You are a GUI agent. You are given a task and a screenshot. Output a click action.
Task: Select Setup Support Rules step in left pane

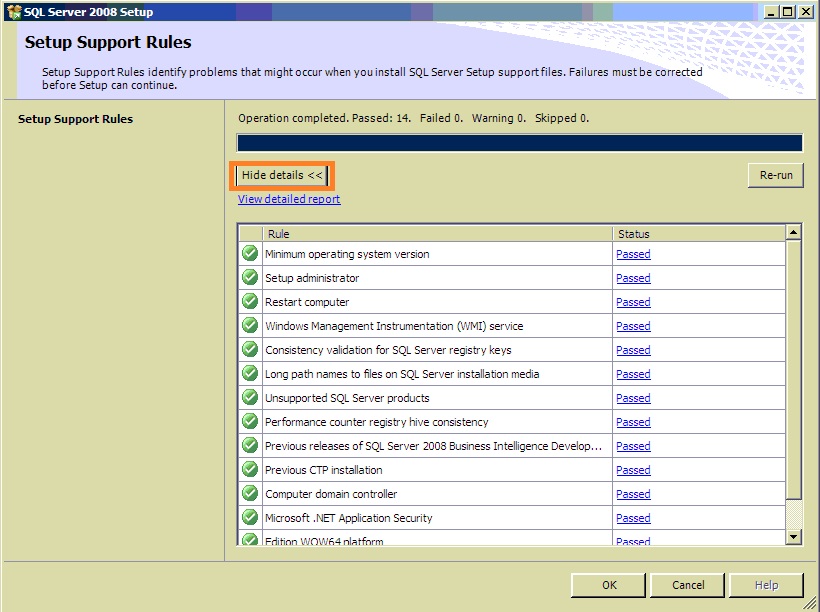coord(75,119)
